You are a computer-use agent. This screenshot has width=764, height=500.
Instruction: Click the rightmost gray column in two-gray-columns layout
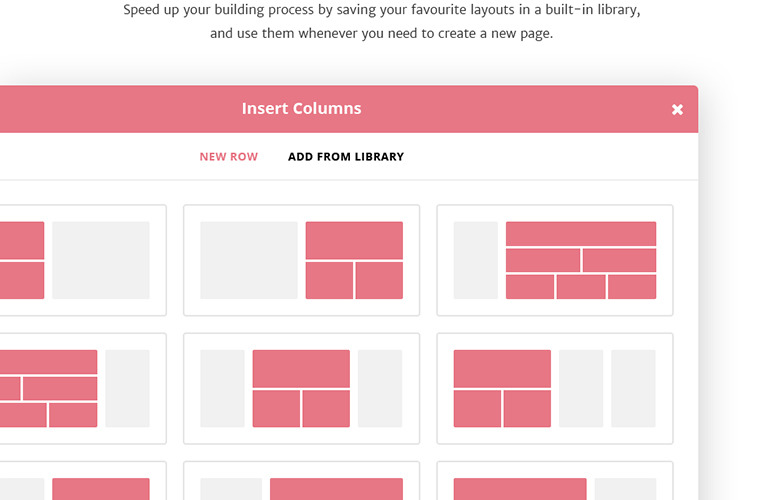633,388
